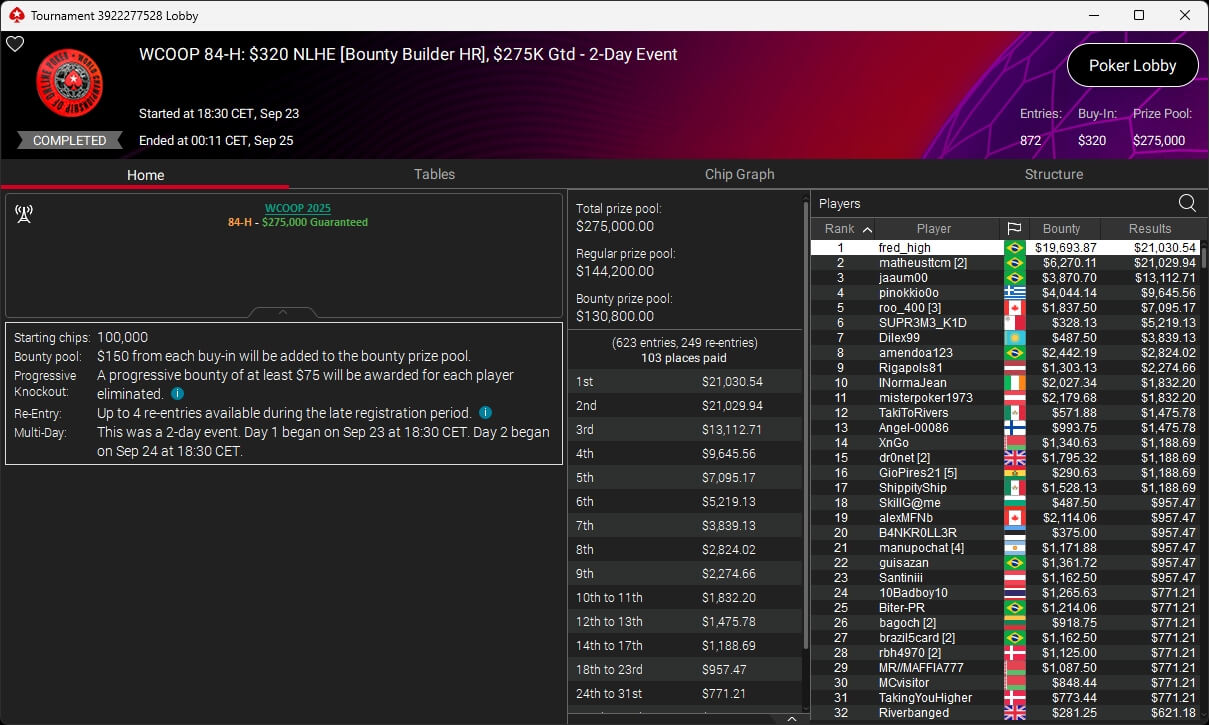This screenshot has height=725, width=1209.
Task: Sort by the Results column header
Action: pos(1149,229)
